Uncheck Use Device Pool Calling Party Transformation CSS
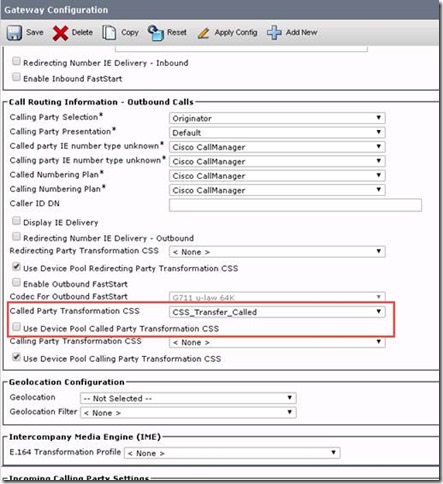Viewport: 443px width, 484px height. point(16,357)
